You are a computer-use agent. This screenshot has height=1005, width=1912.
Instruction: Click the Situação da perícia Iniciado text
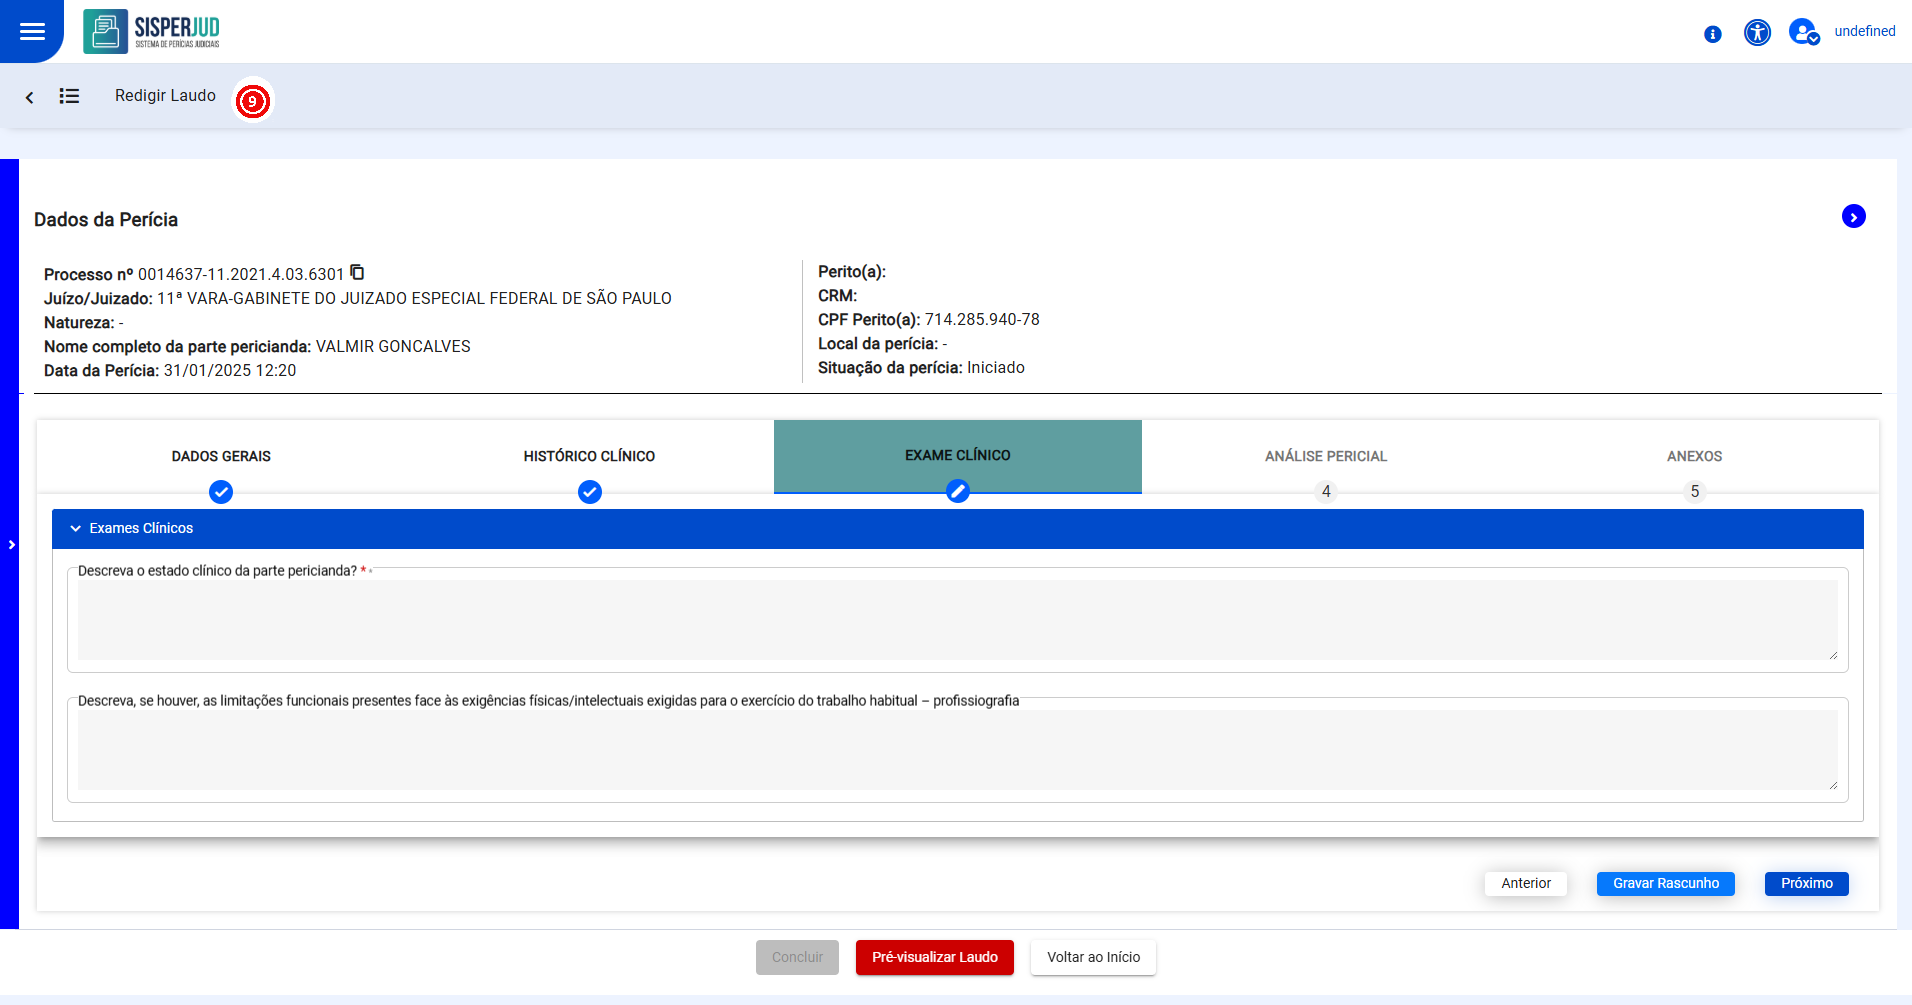921,367
